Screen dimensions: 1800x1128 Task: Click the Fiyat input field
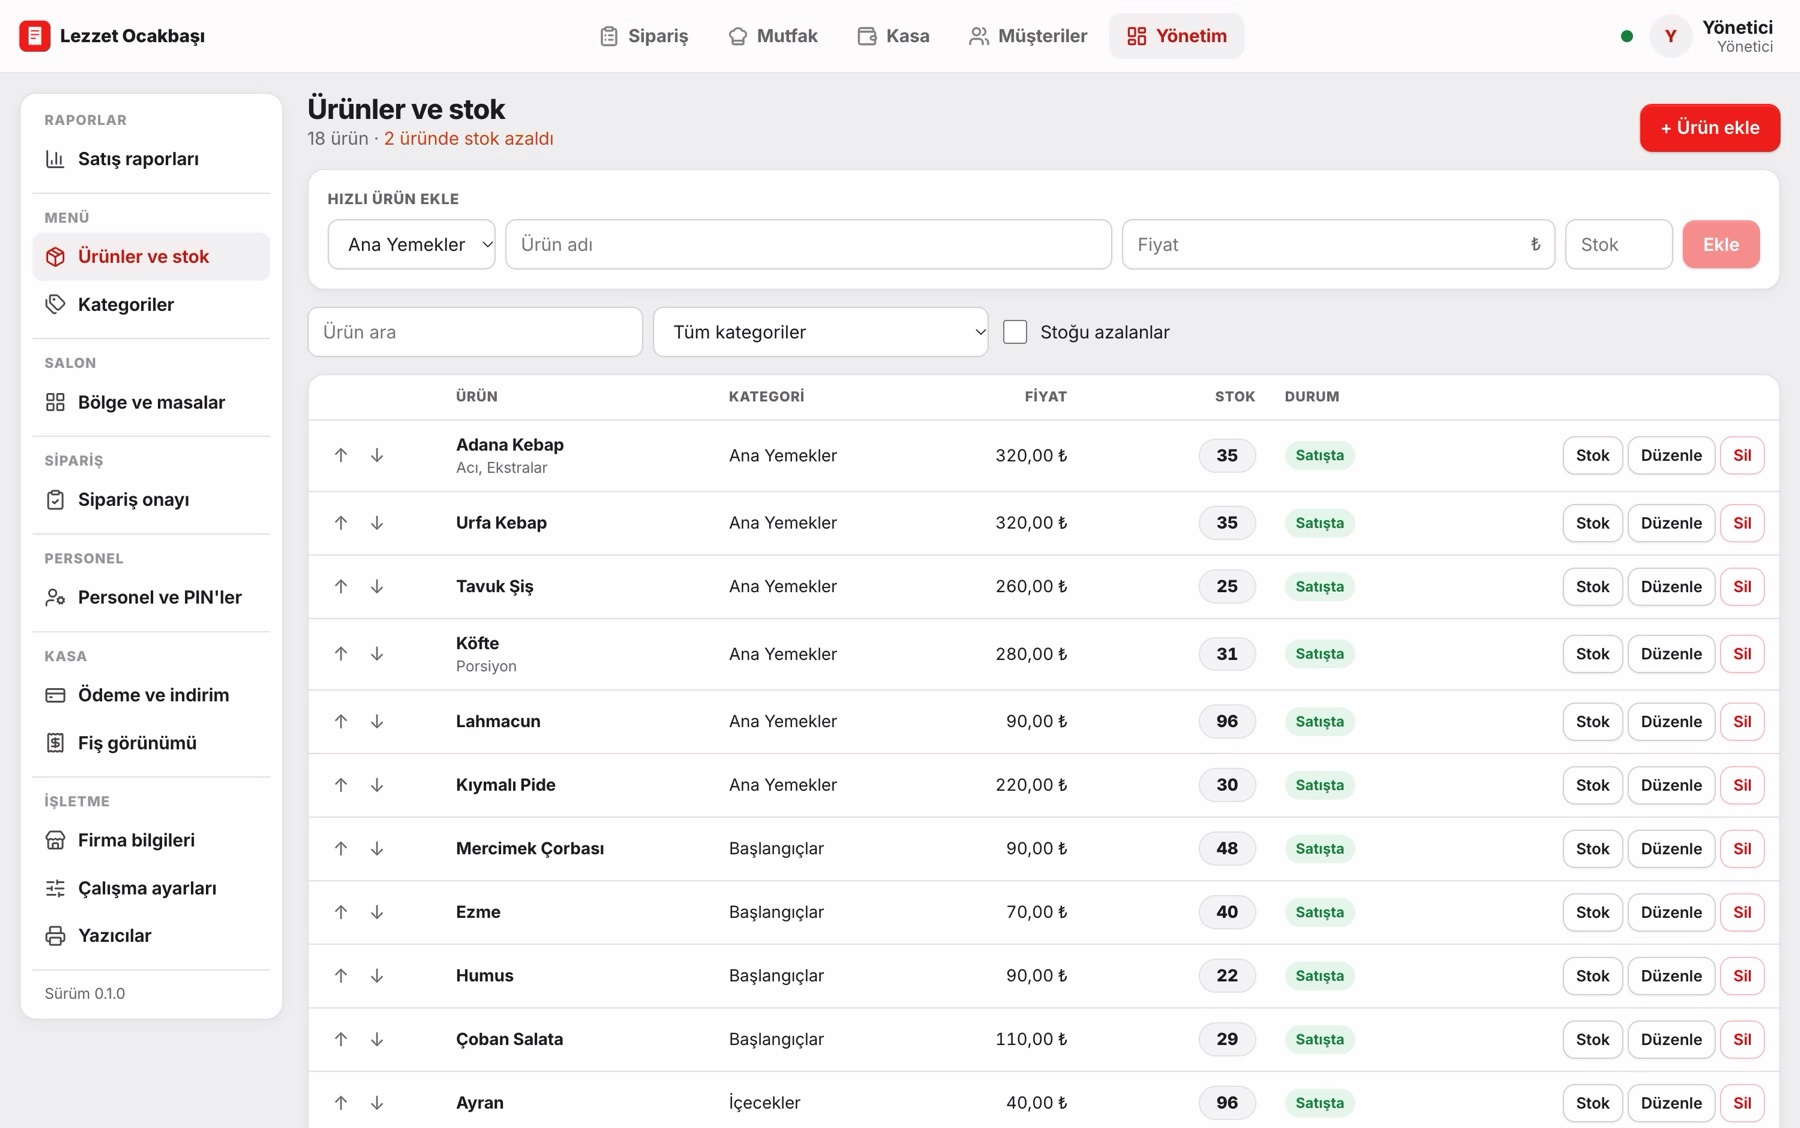coord(1338,244)
